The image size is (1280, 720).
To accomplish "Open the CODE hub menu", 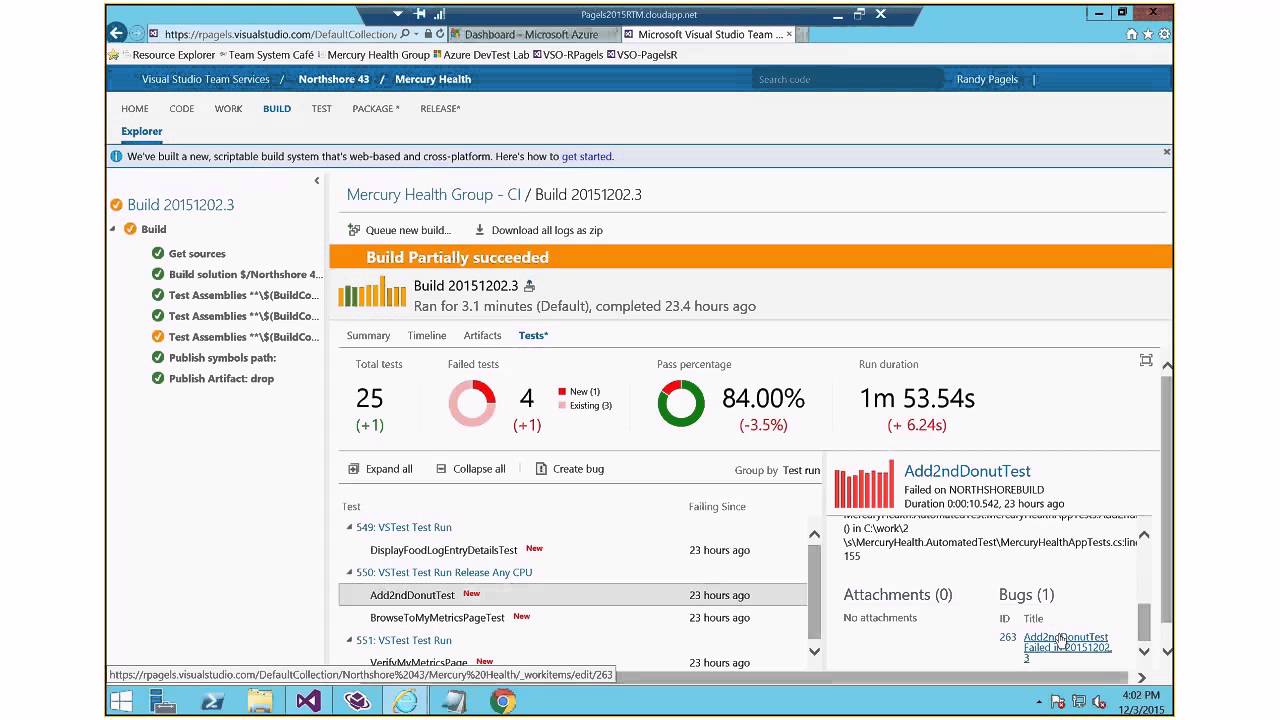I will (182, 108).
